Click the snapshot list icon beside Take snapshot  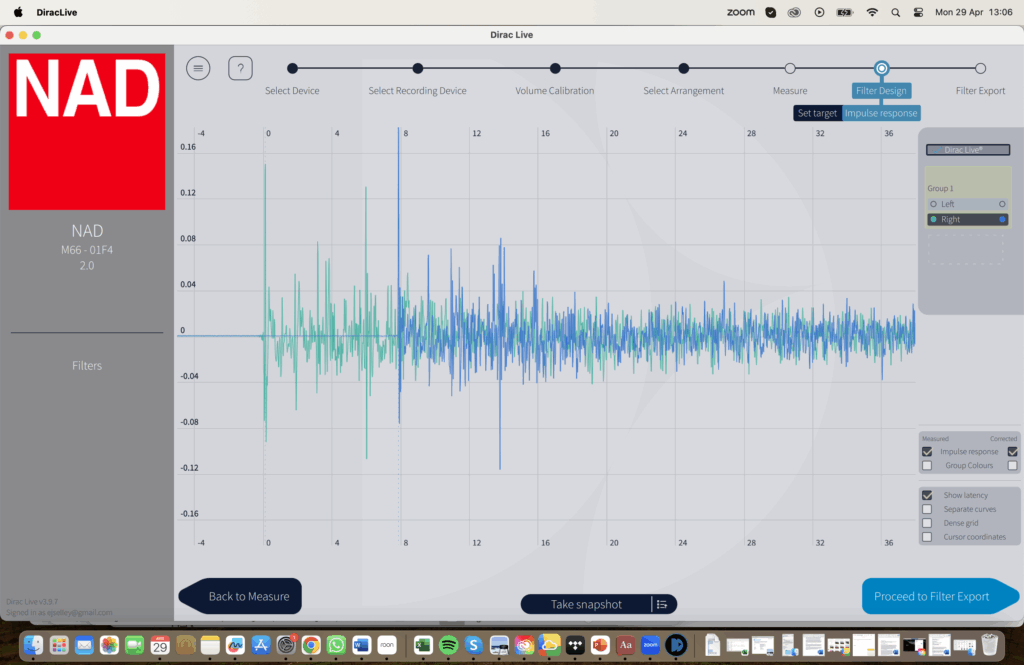coord(662,604)
